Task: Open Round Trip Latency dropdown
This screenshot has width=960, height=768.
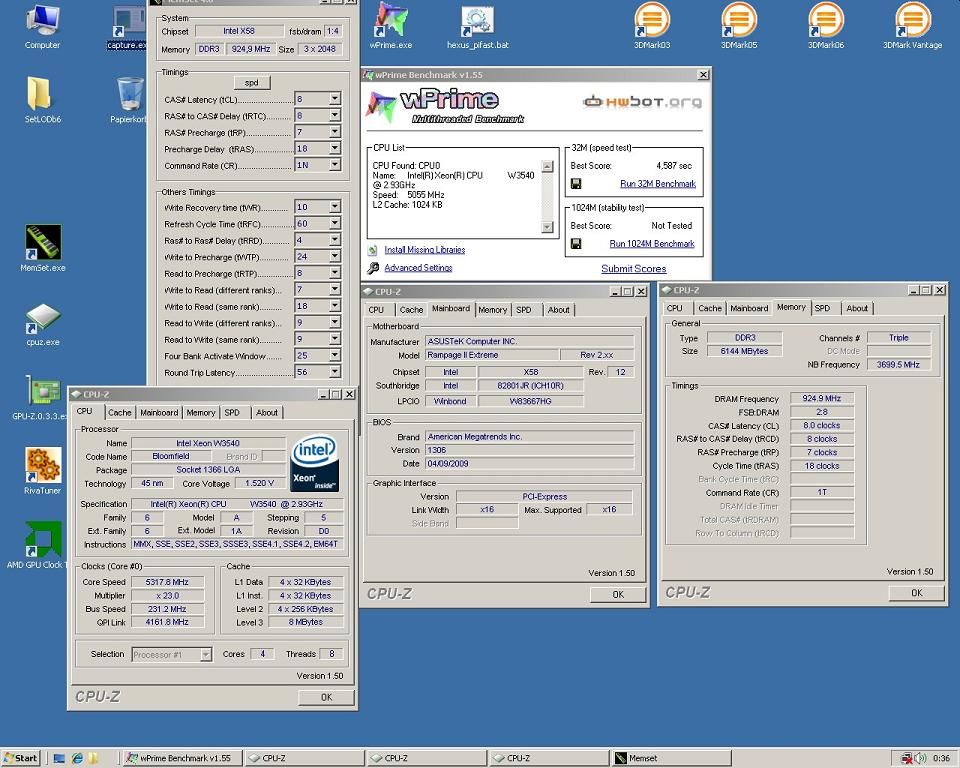Action: [x=335, y=372]
